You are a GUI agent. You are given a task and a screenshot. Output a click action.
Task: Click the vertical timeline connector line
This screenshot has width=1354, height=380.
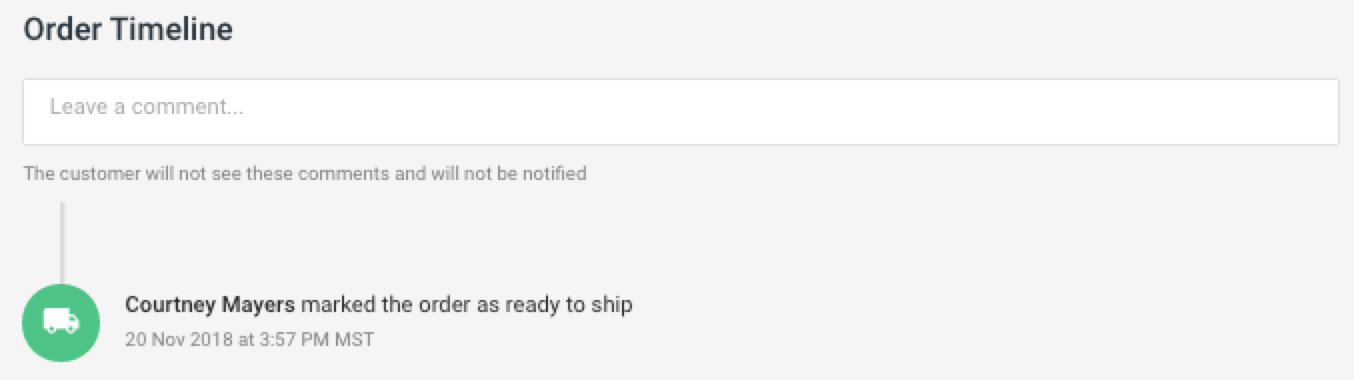(x=62, y=243)
